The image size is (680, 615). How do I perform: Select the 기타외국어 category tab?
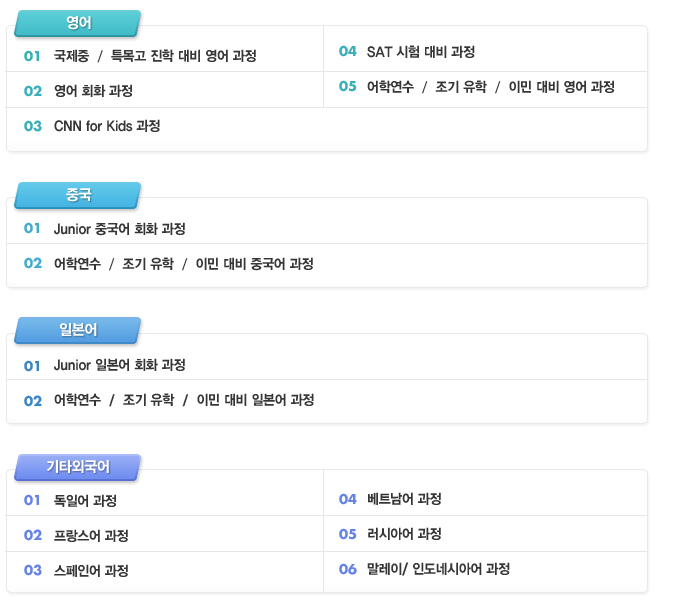point(78,467)
